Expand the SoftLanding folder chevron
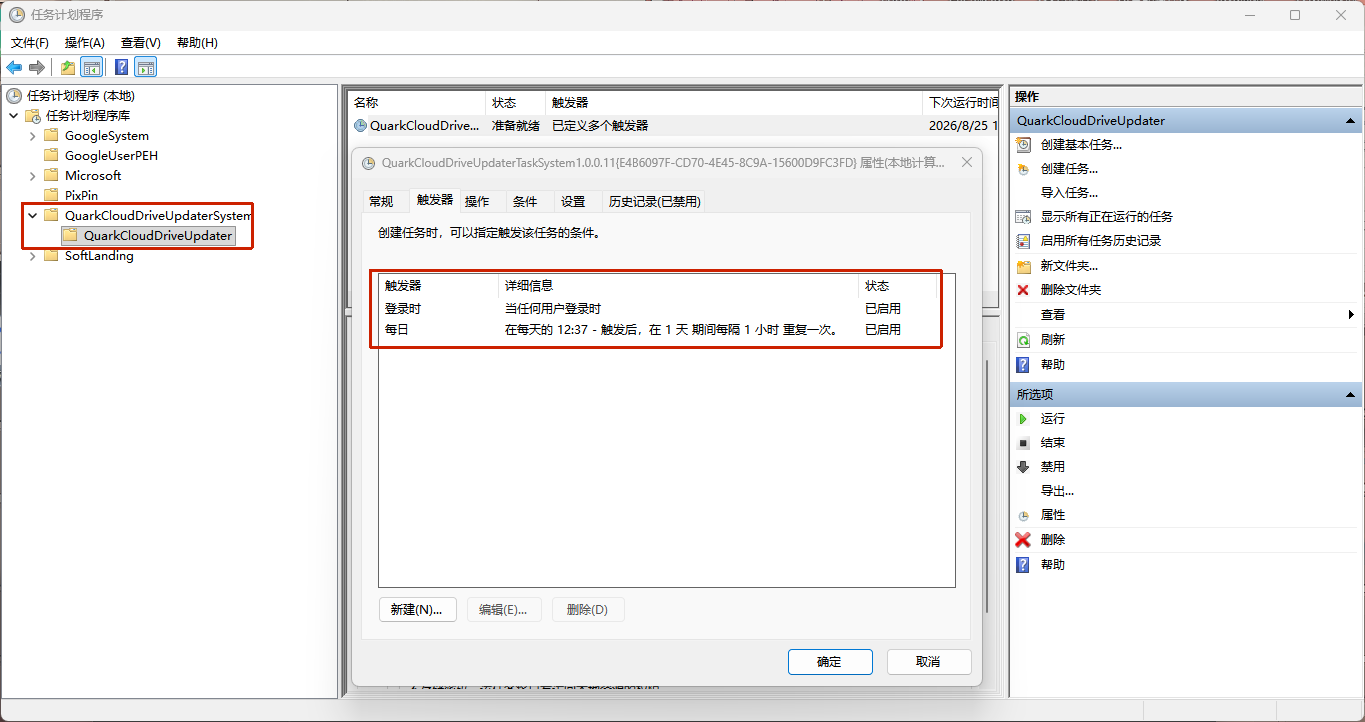Viewport: 1365px width, 722px height. tap(32, 256)
